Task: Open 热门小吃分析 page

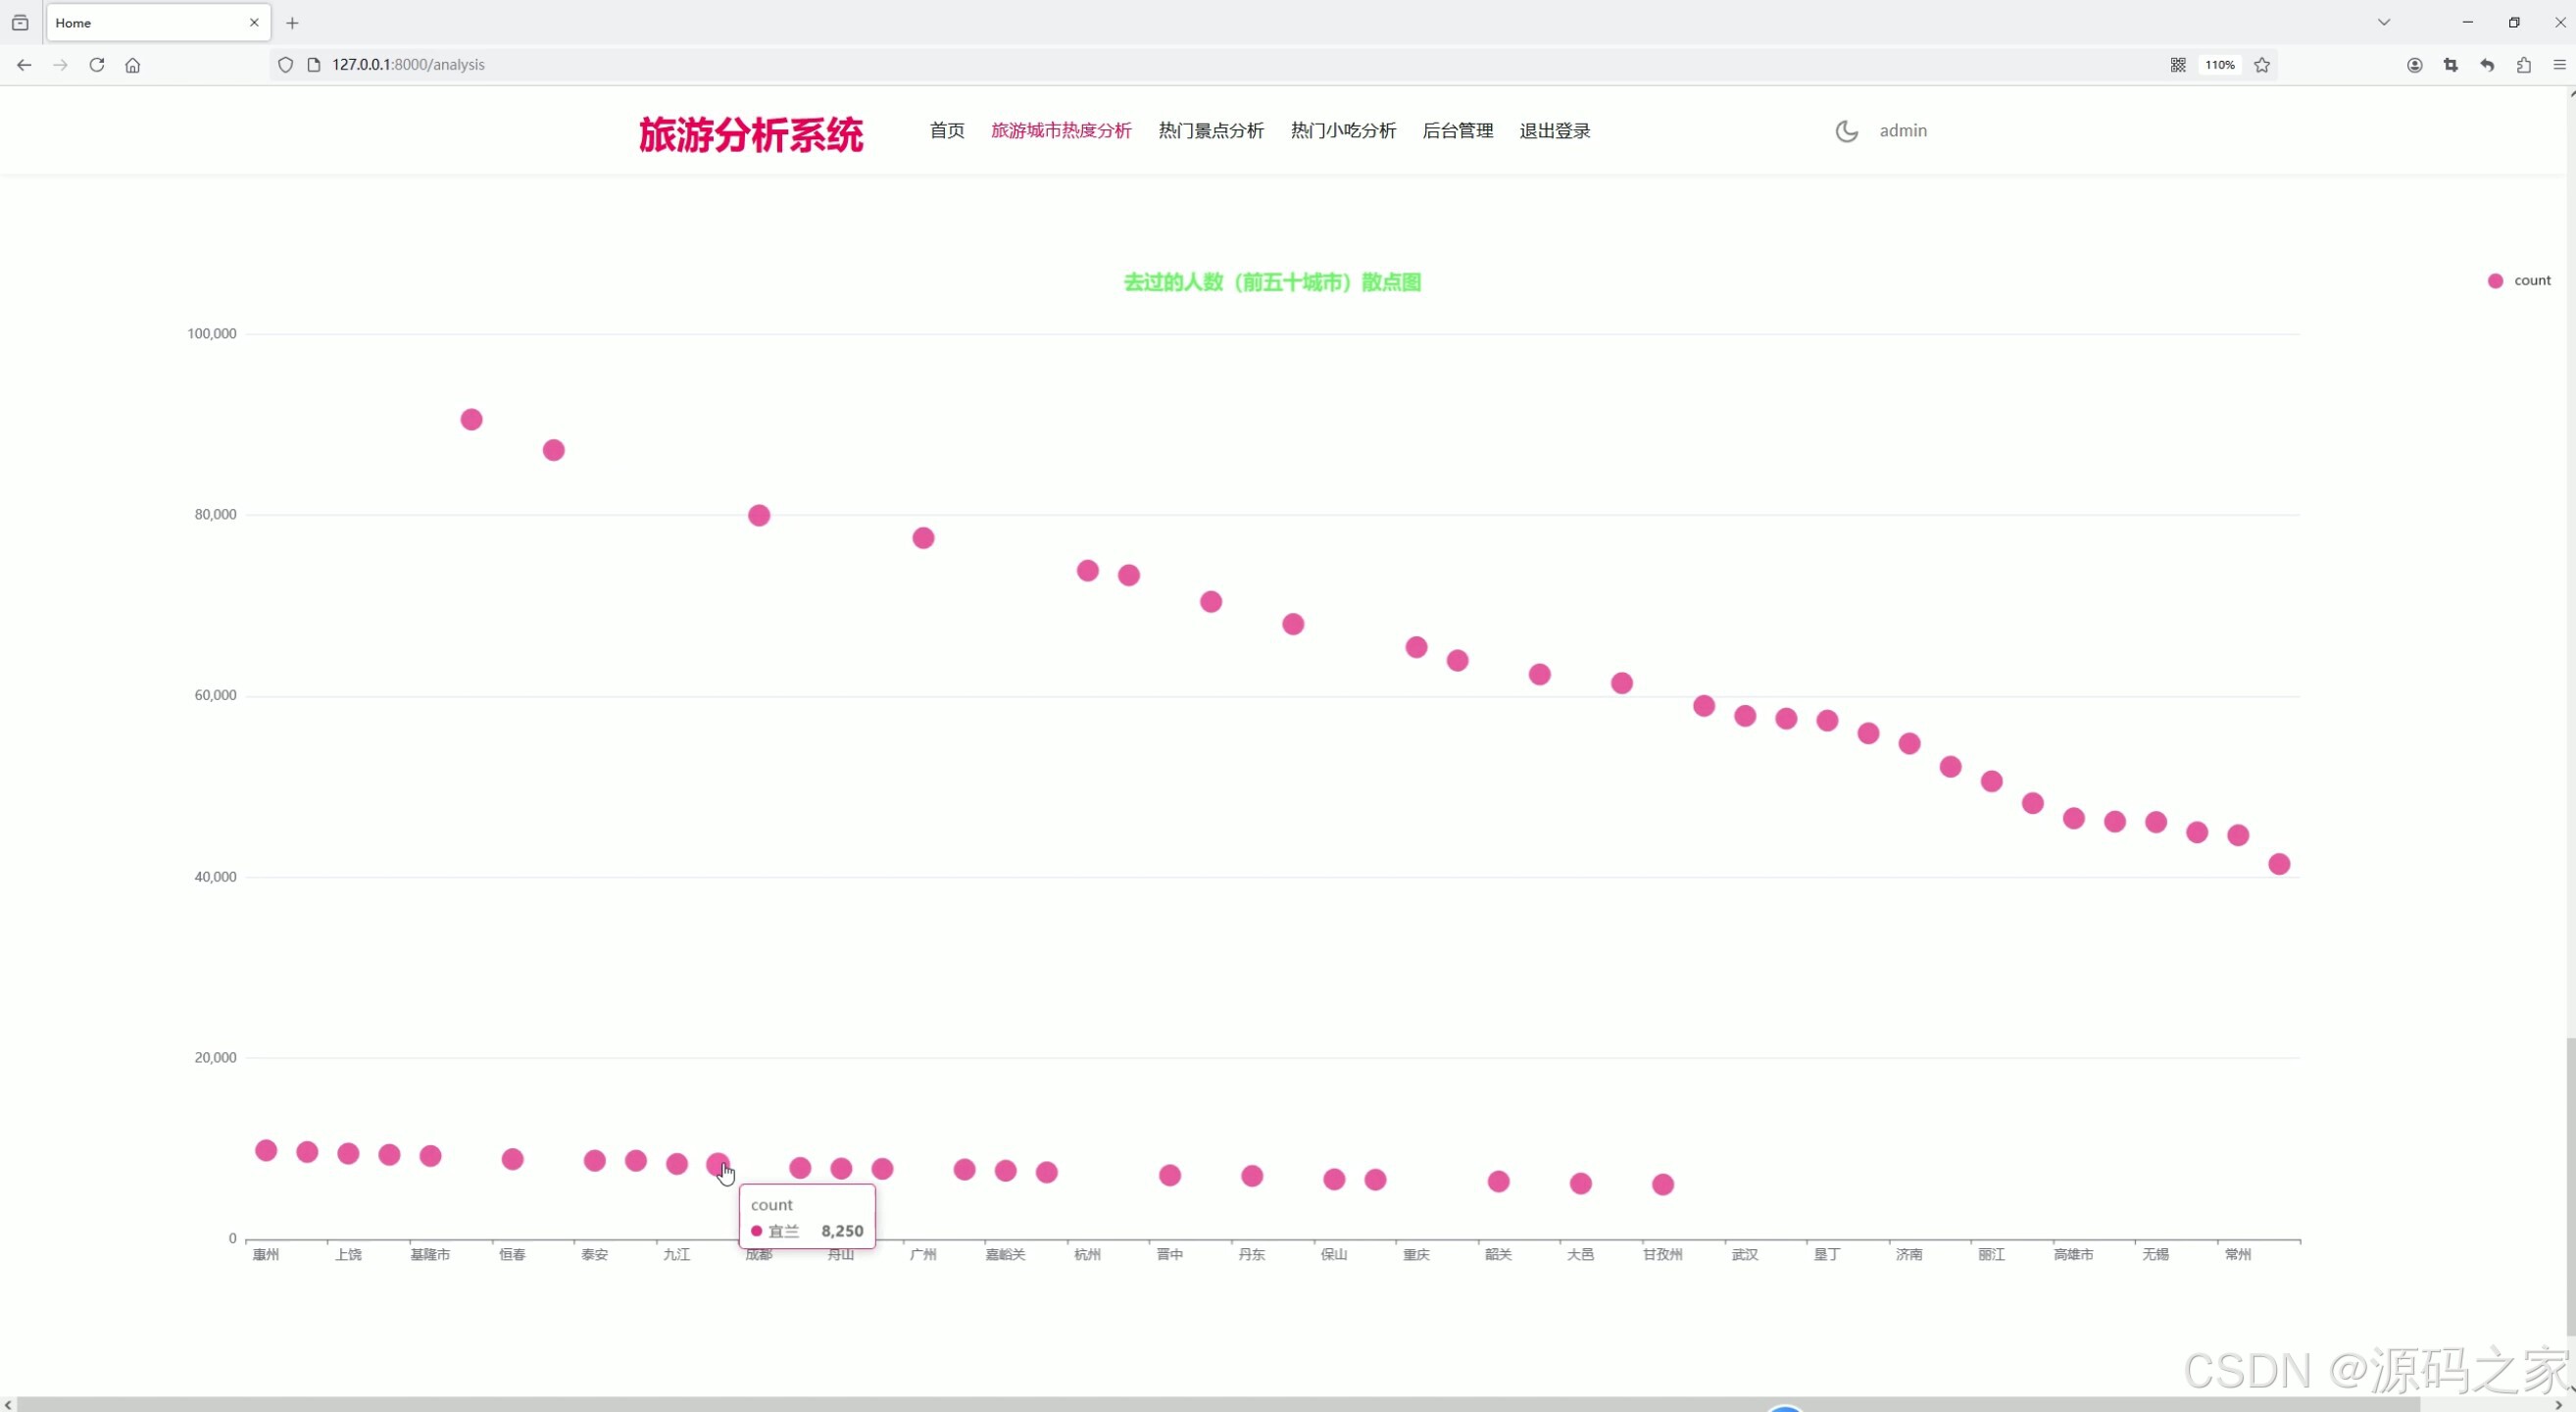Action: click(x=1342, y=131)
